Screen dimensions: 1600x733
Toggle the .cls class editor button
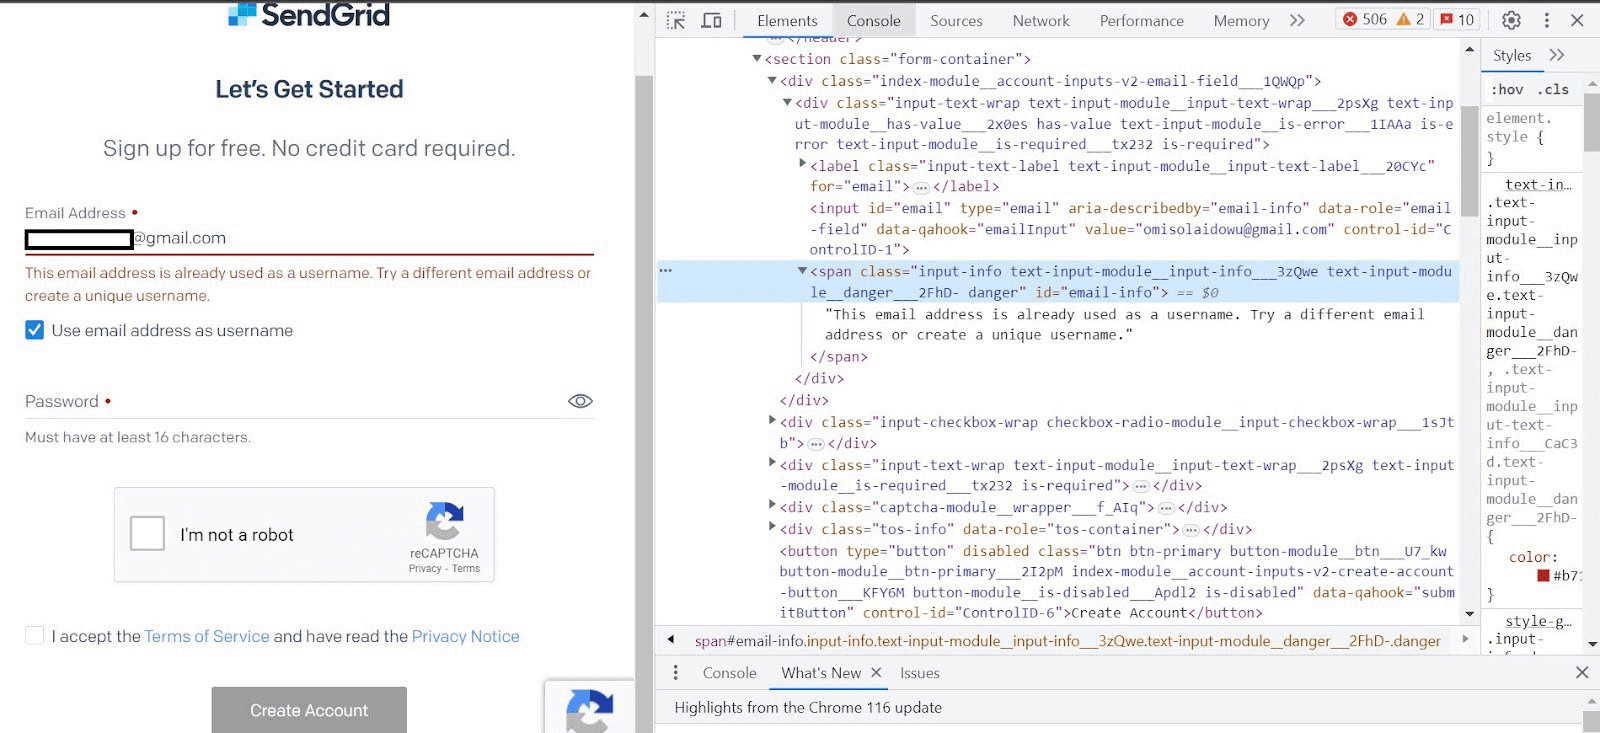(1553, 89)
